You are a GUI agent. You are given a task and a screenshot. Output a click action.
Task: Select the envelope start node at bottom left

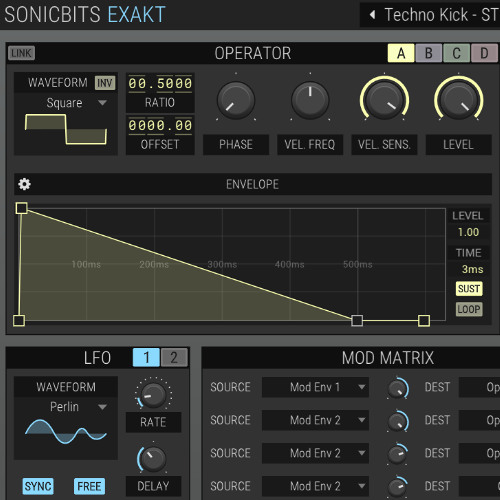tap(19, 321)
